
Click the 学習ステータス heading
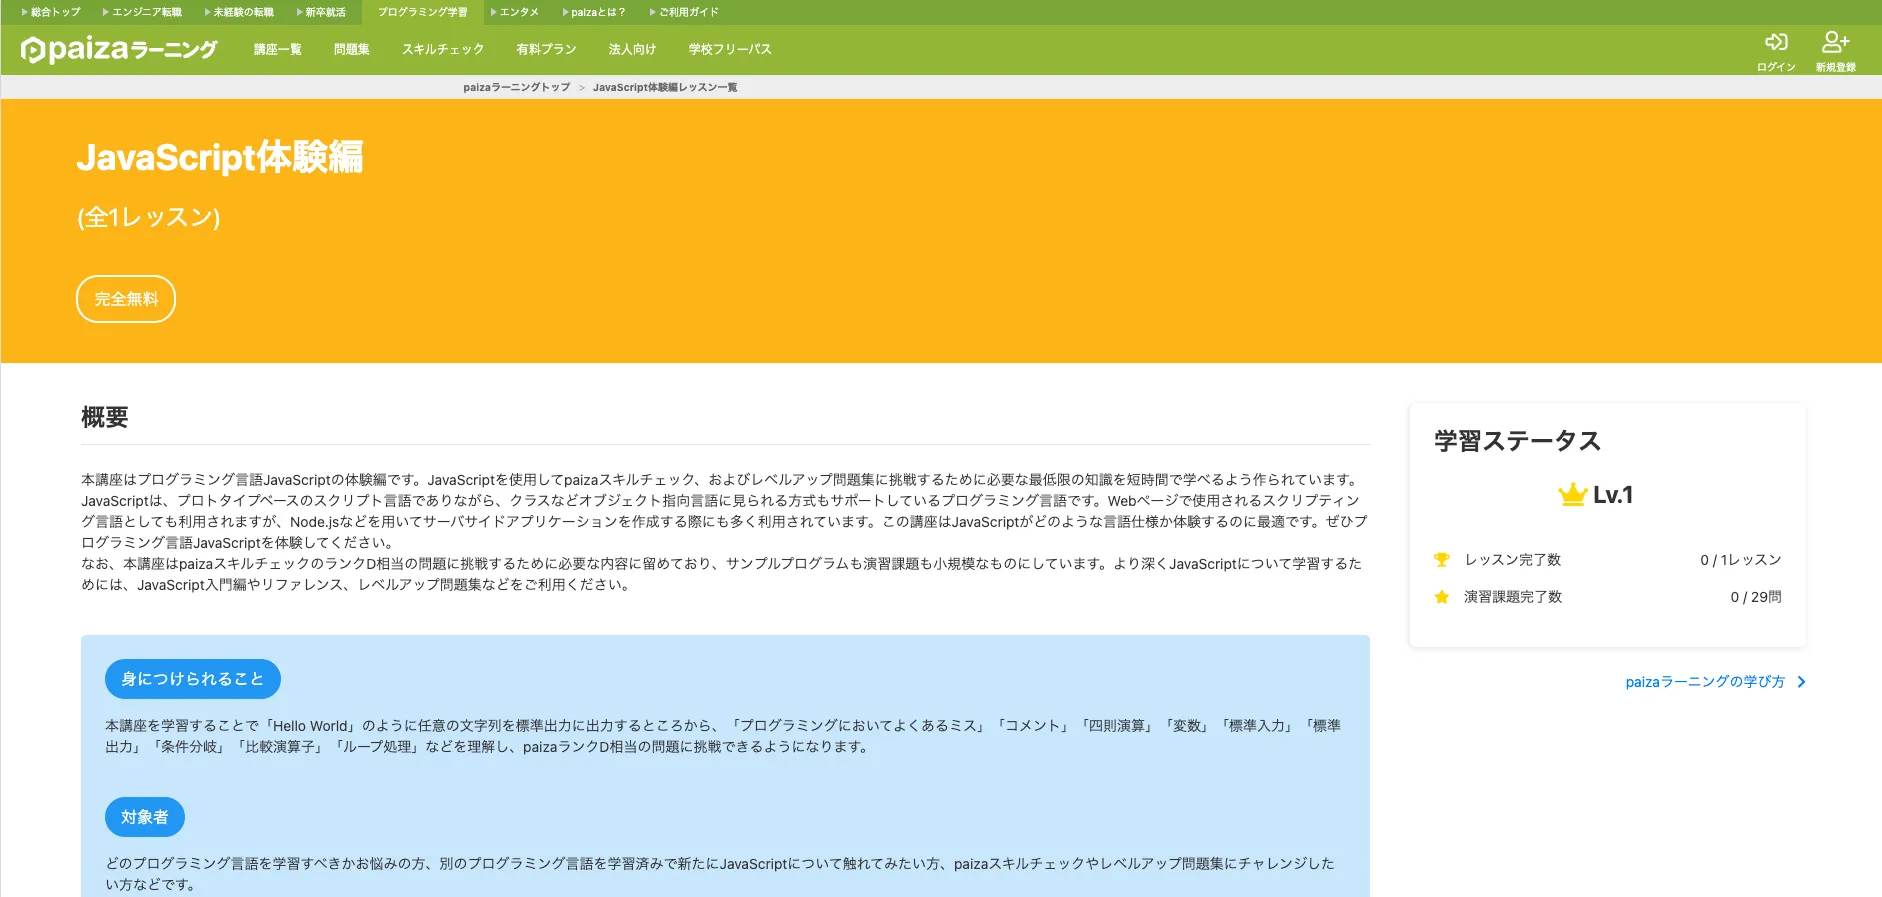click(x=1518, y=441)
